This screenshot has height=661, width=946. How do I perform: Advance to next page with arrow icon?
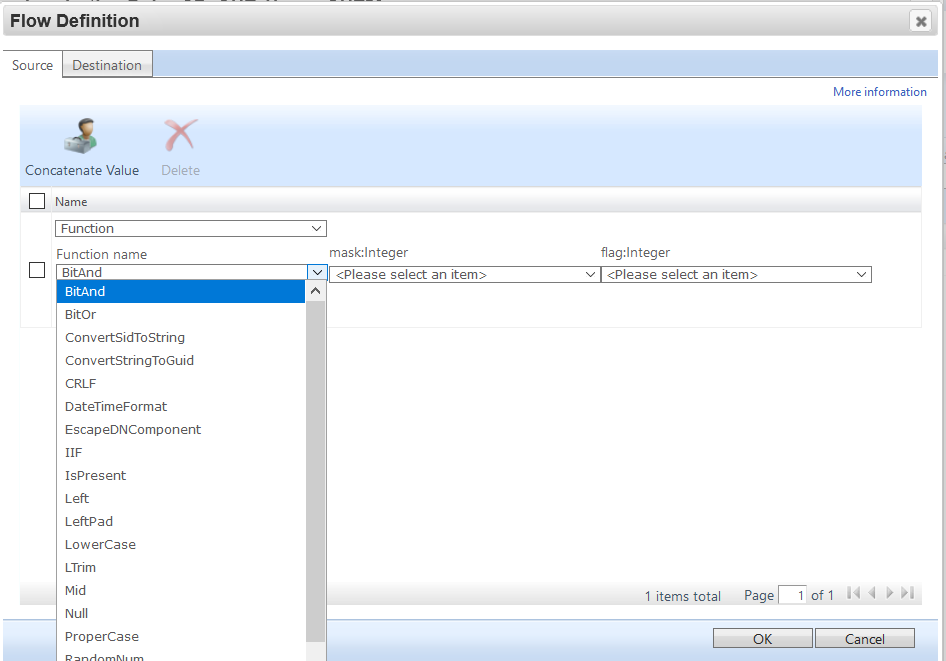(889, 593)
